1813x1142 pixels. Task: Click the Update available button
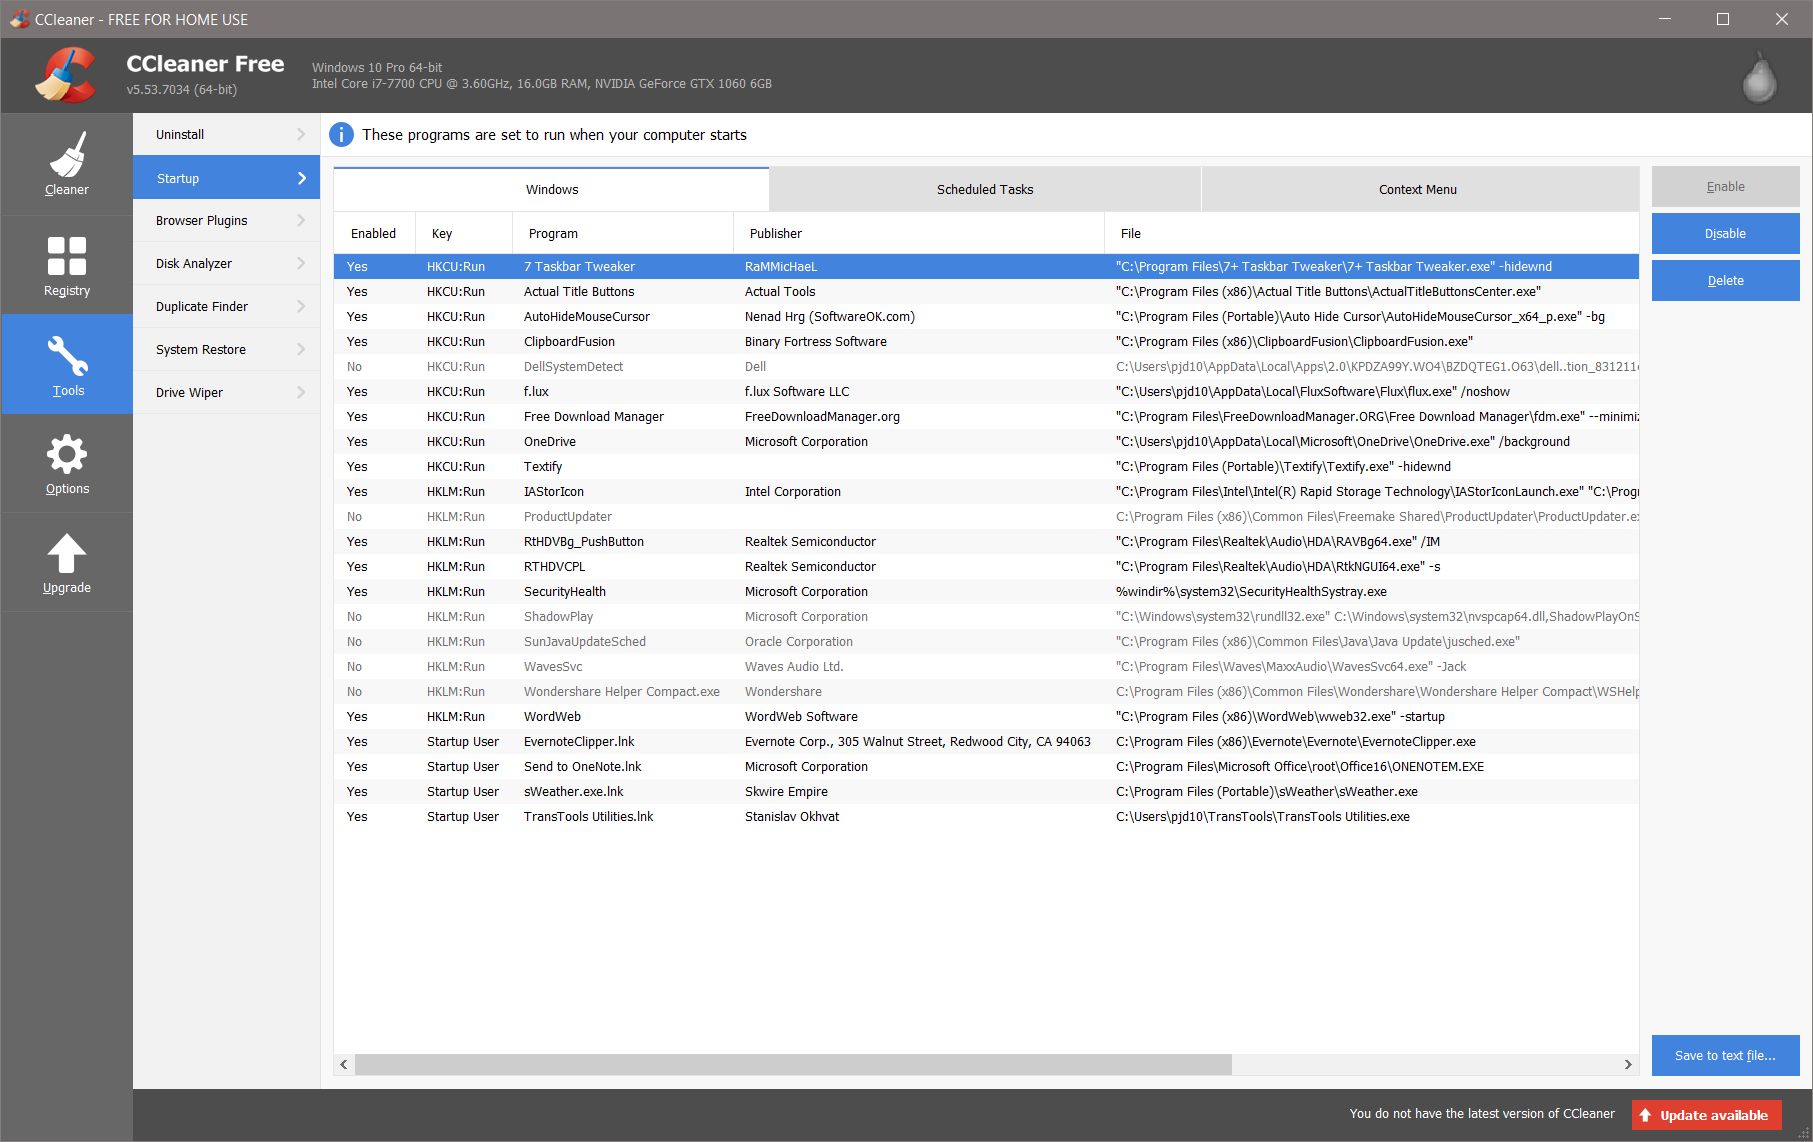click(x=1706, y=1115)
